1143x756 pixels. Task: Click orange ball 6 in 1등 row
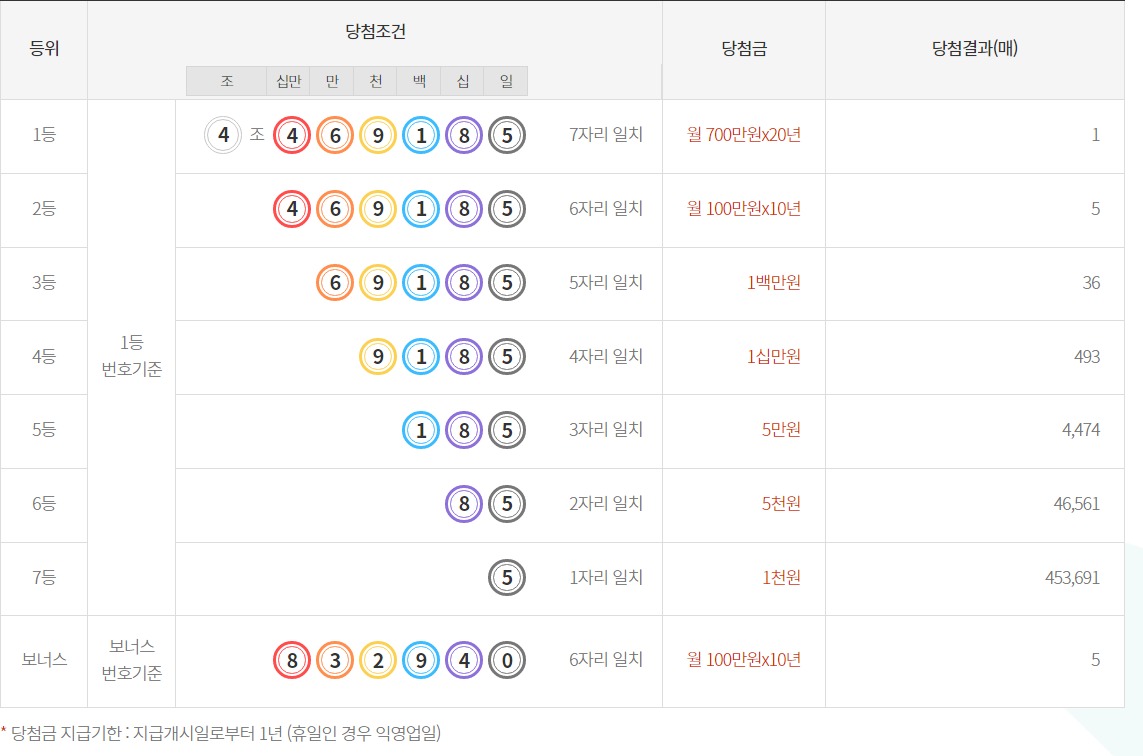[x=335, y=135]
